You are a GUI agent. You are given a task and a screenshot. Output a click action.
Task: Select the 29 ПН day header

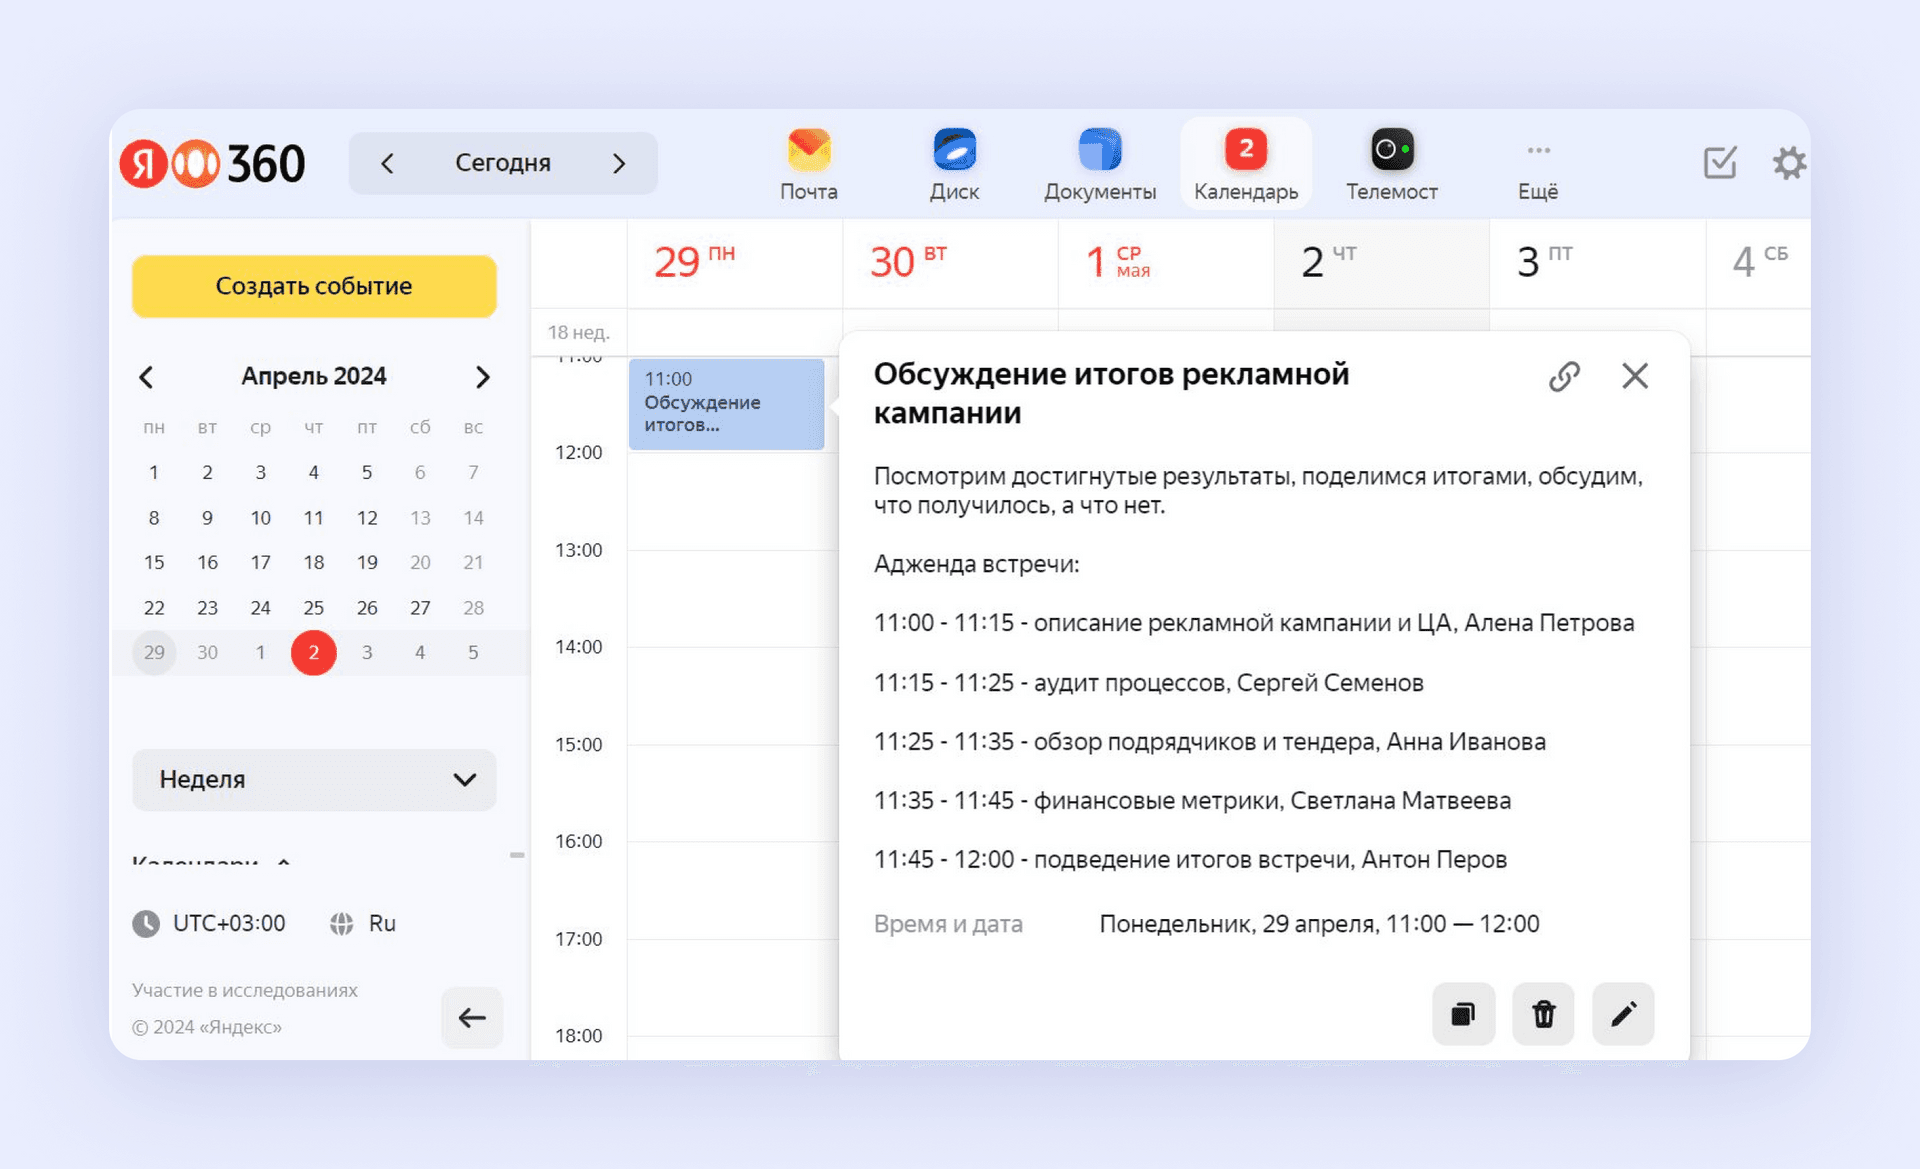695,262
